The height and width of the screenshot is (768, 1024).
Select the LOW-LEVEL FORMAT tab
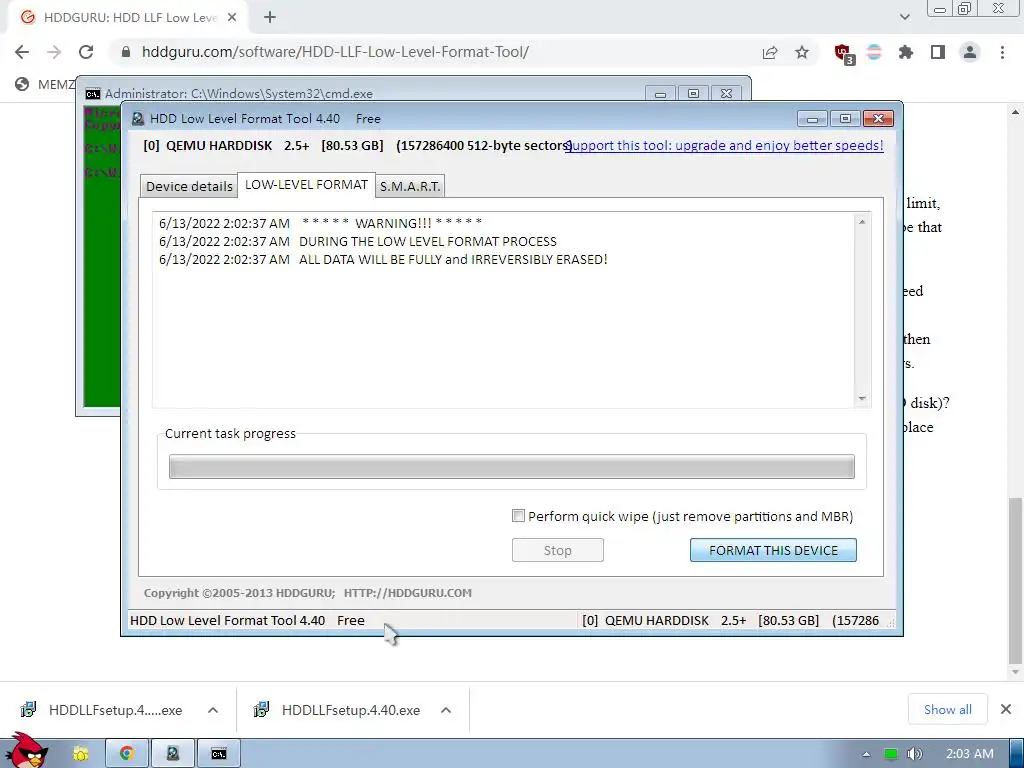point(306,185)
